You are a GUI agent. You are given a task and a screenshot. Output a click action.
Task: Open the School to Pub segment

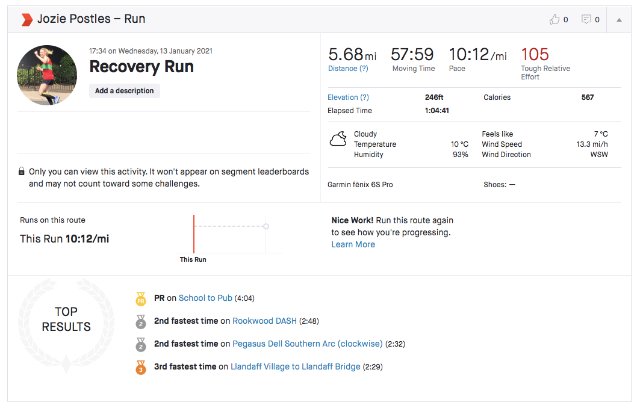pos(205,298)
